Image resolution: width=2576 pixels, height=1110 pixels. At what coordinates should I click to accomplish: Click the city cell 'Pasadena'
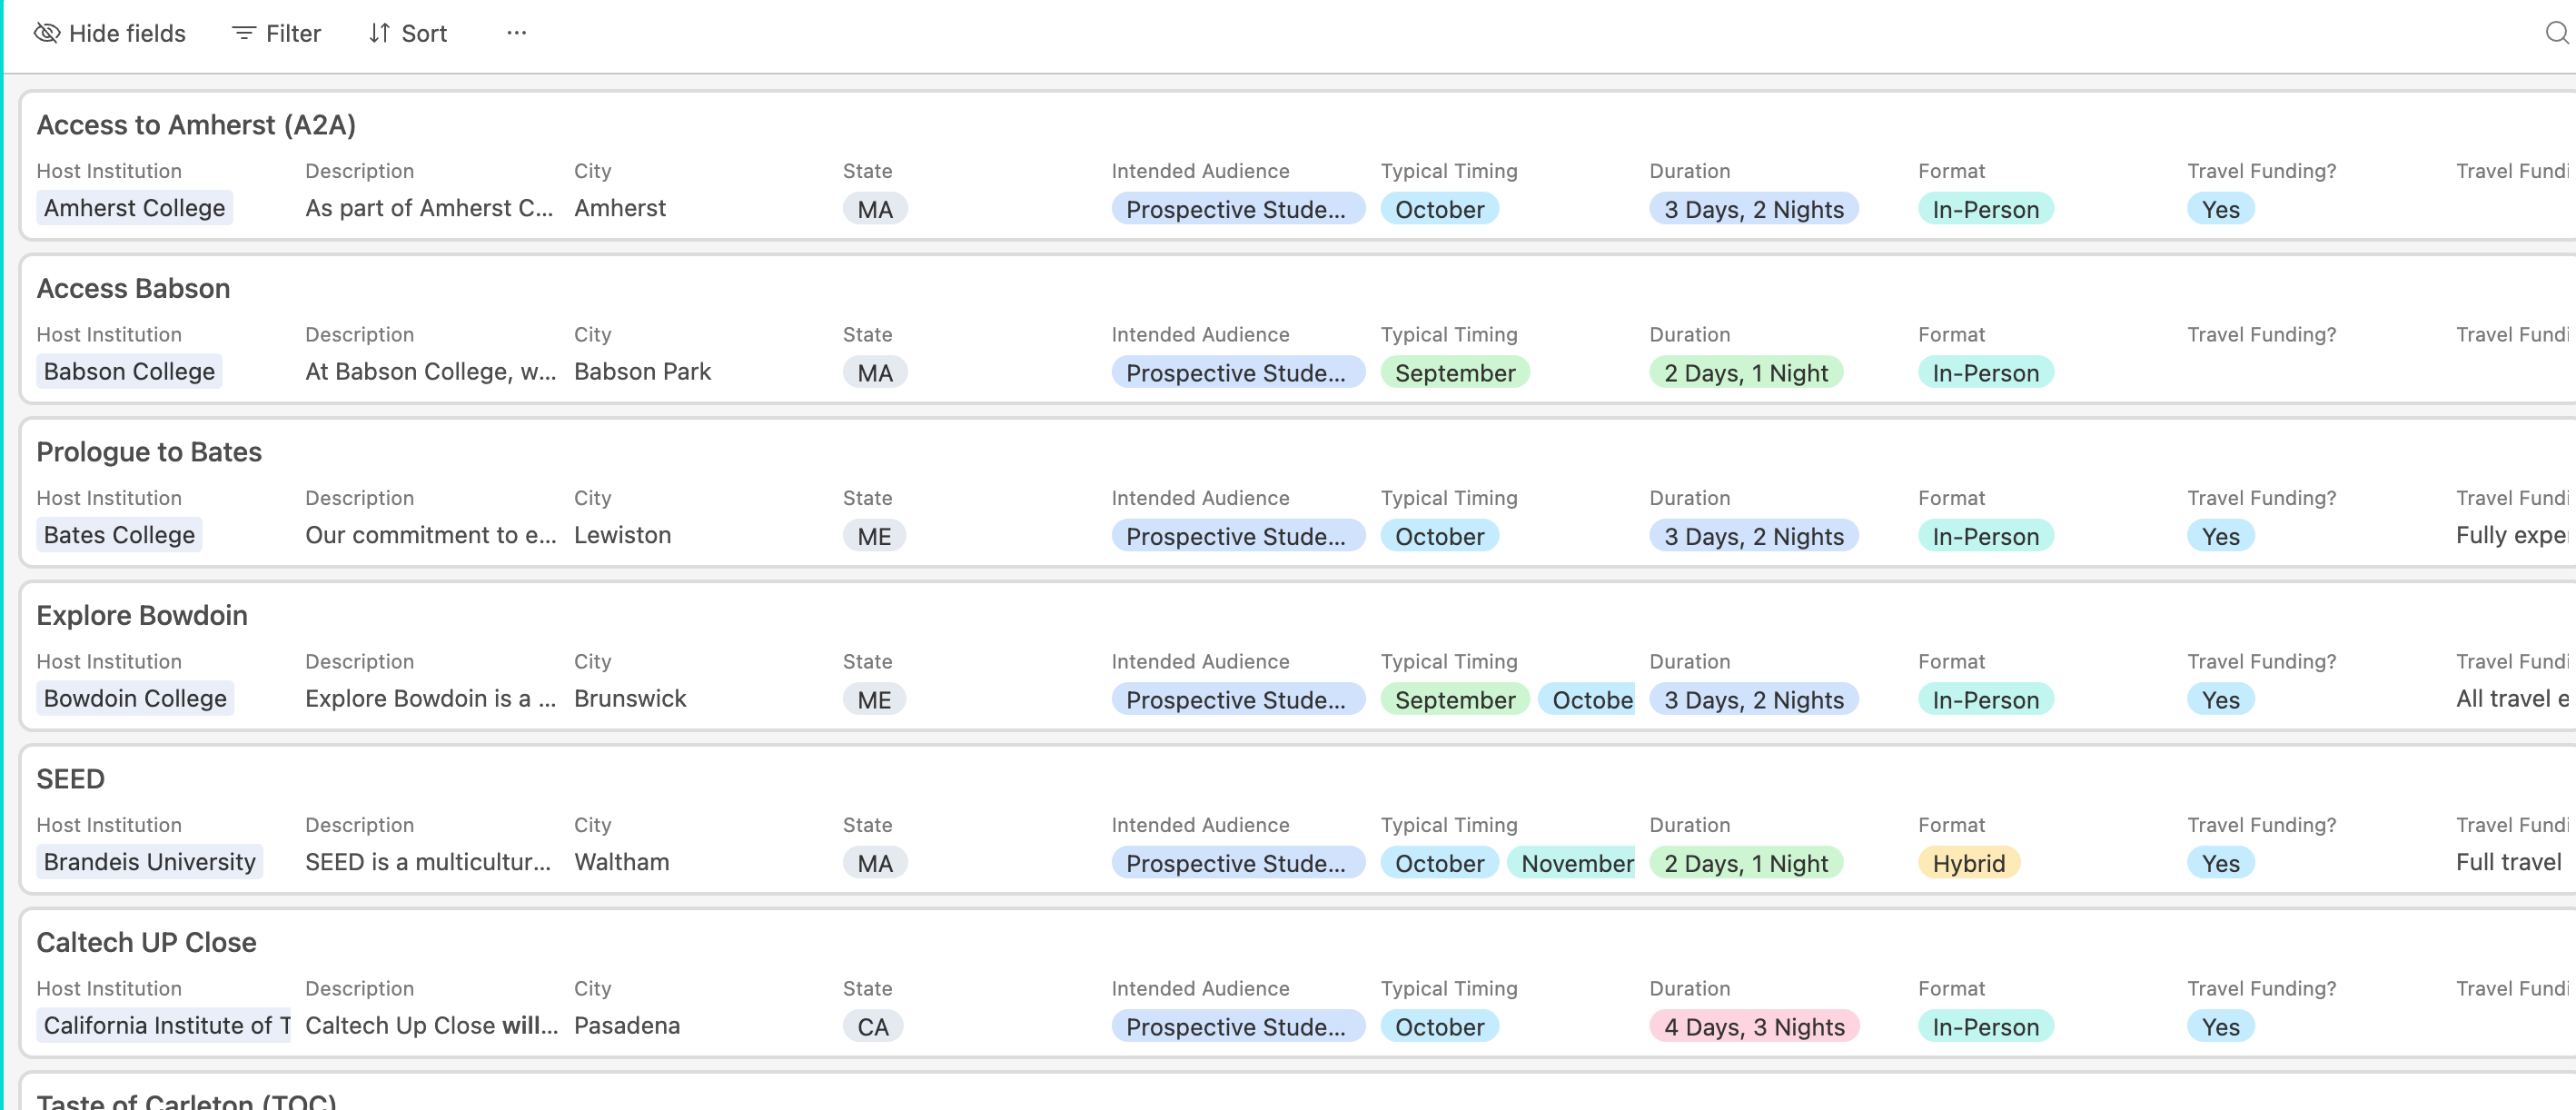click(x=627, y=1026)
